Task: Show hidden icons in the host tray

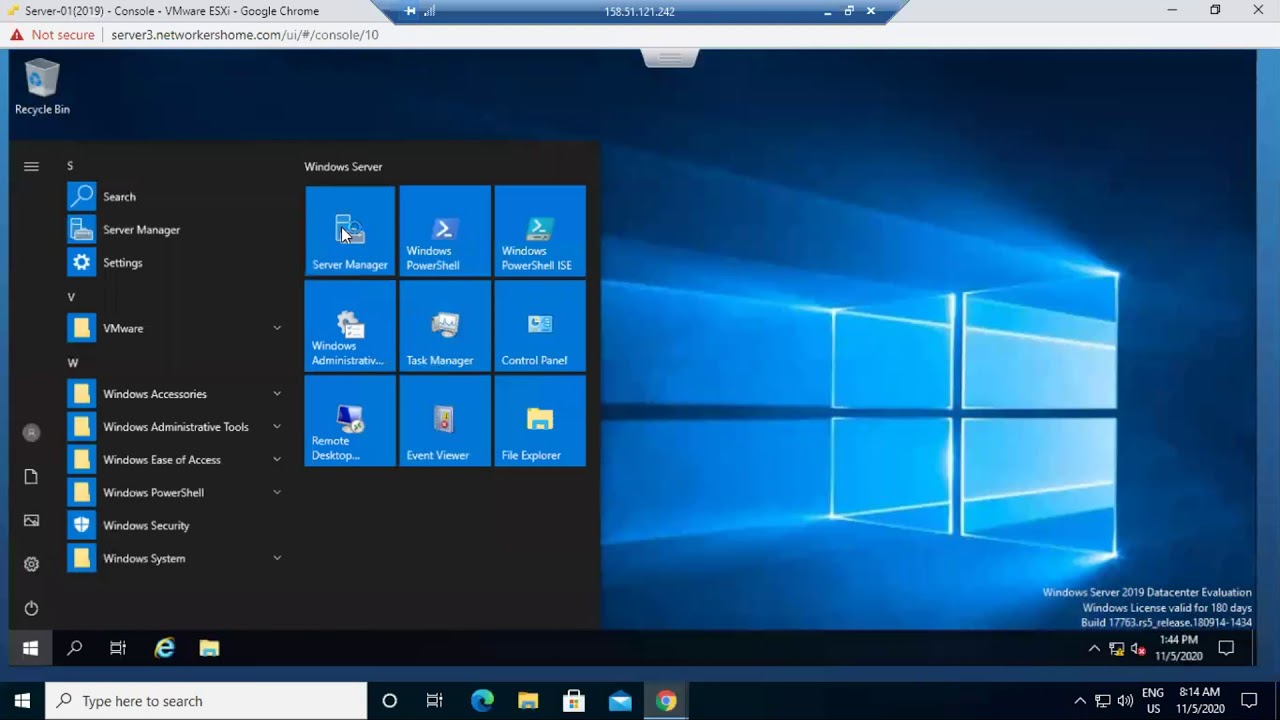Action: pos(1080,701)
